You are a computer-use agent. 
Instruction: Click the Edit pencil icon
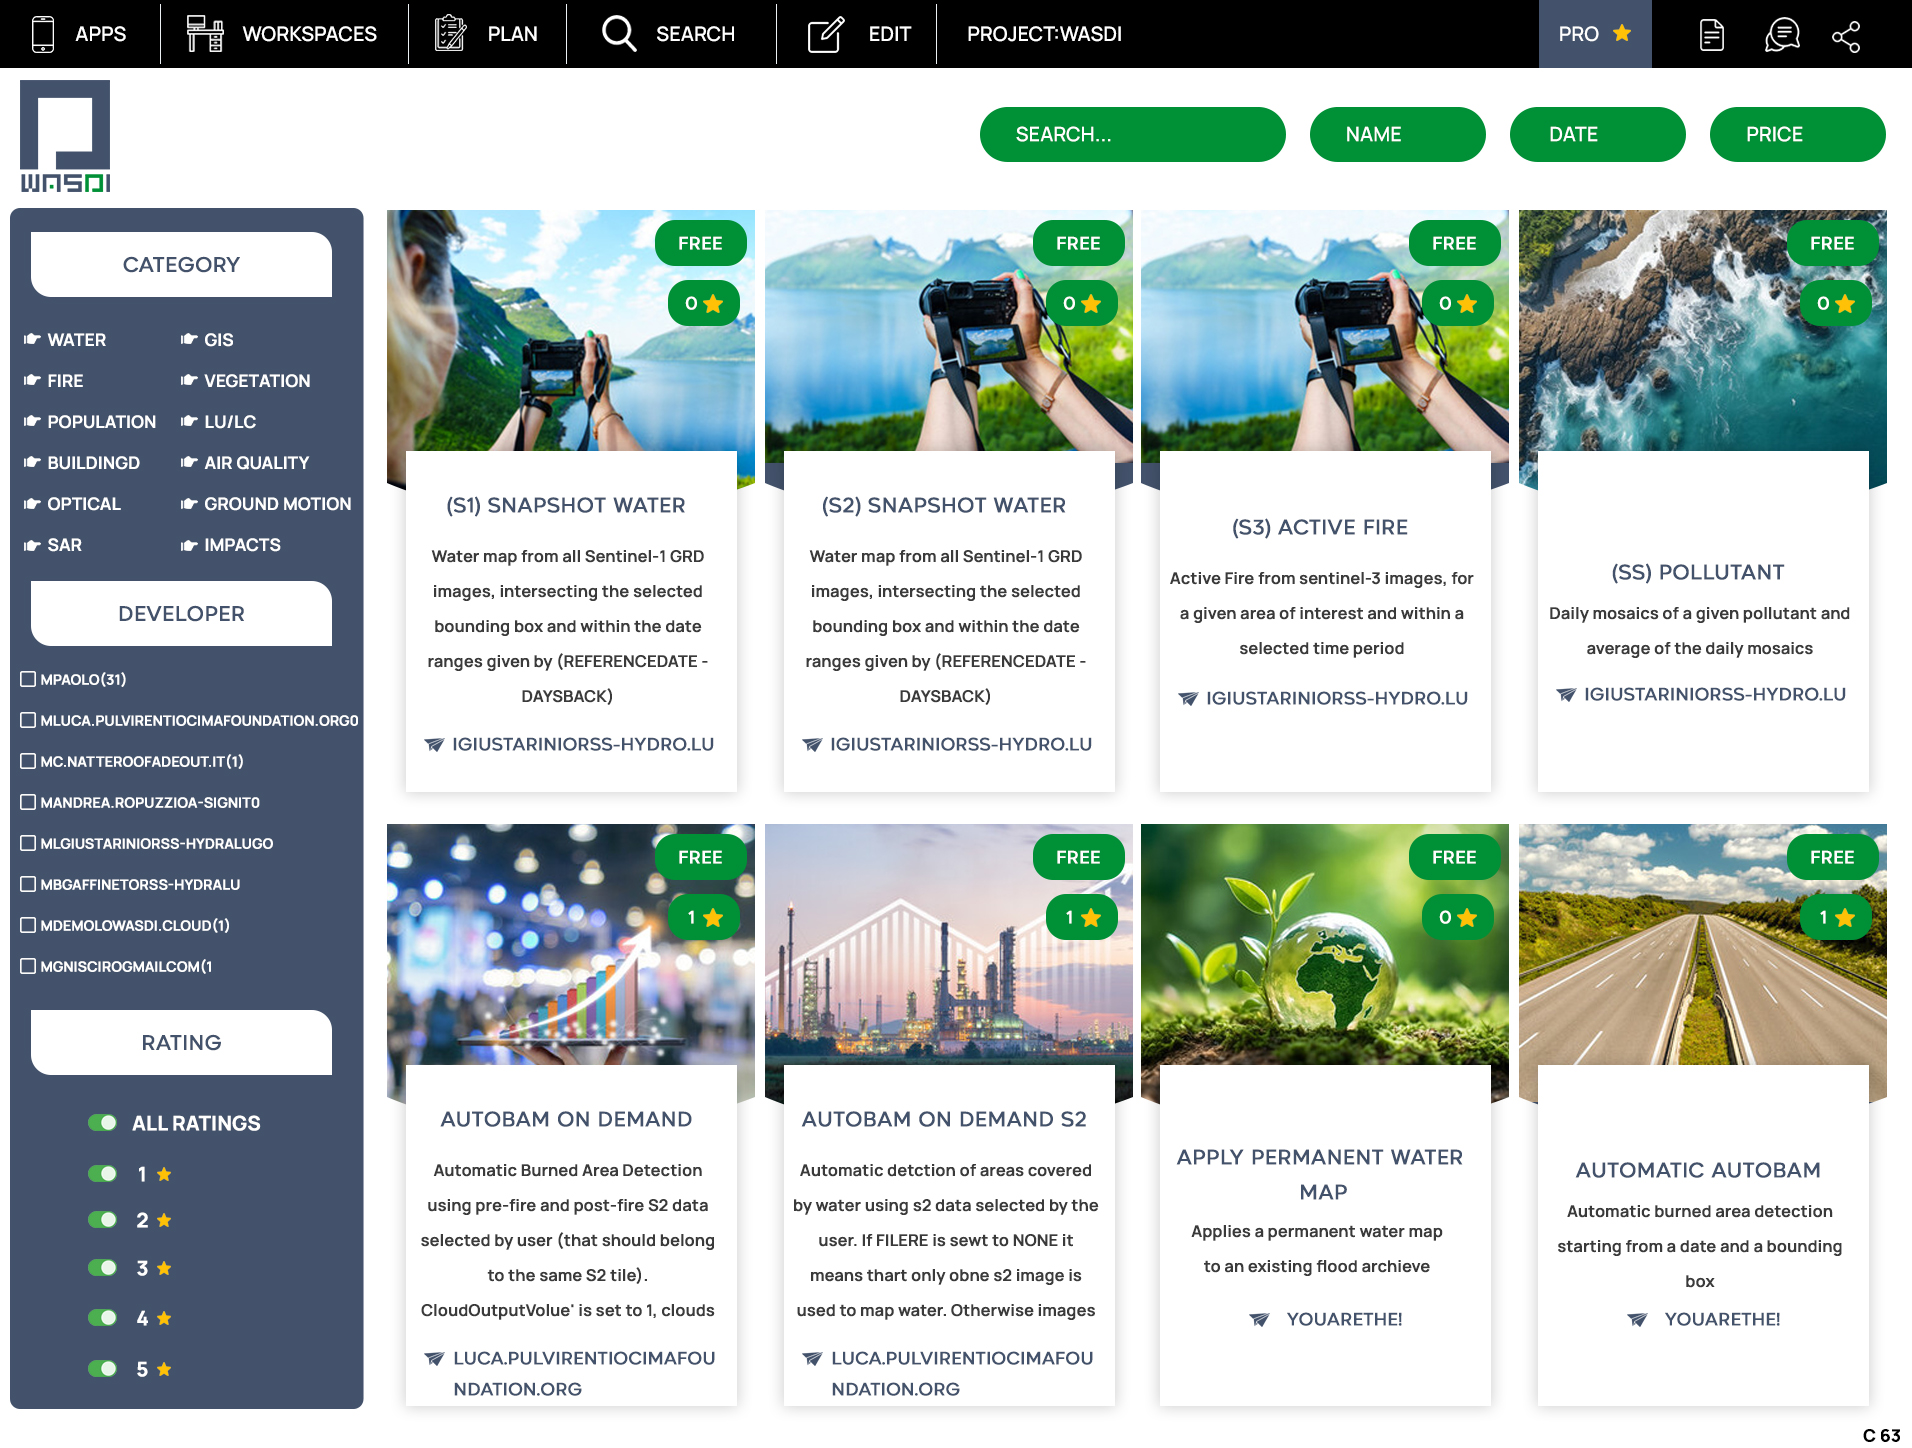point(826,34)
